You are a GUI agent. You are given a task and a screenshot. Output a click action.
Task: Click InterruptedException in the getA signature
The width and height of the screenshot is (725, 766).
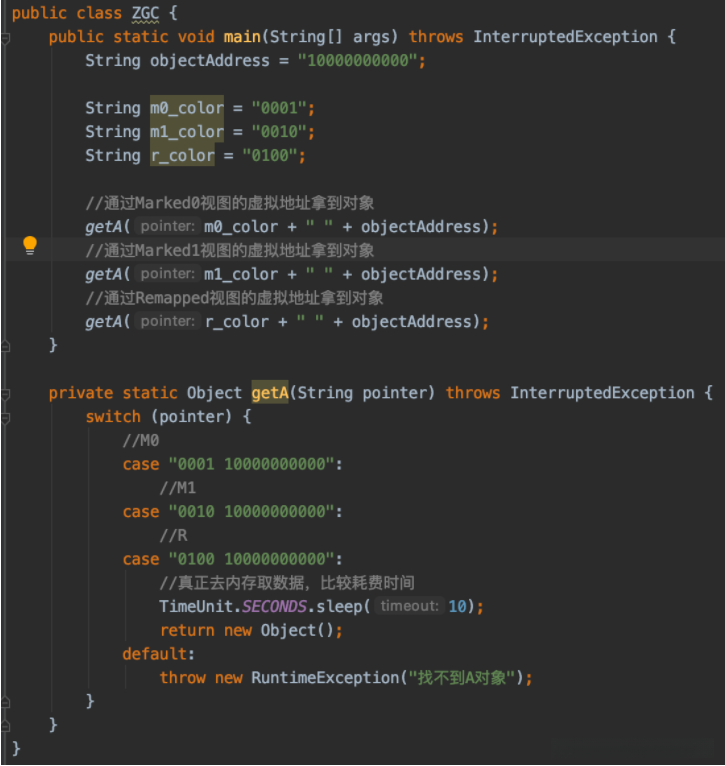tap(602, 393)
